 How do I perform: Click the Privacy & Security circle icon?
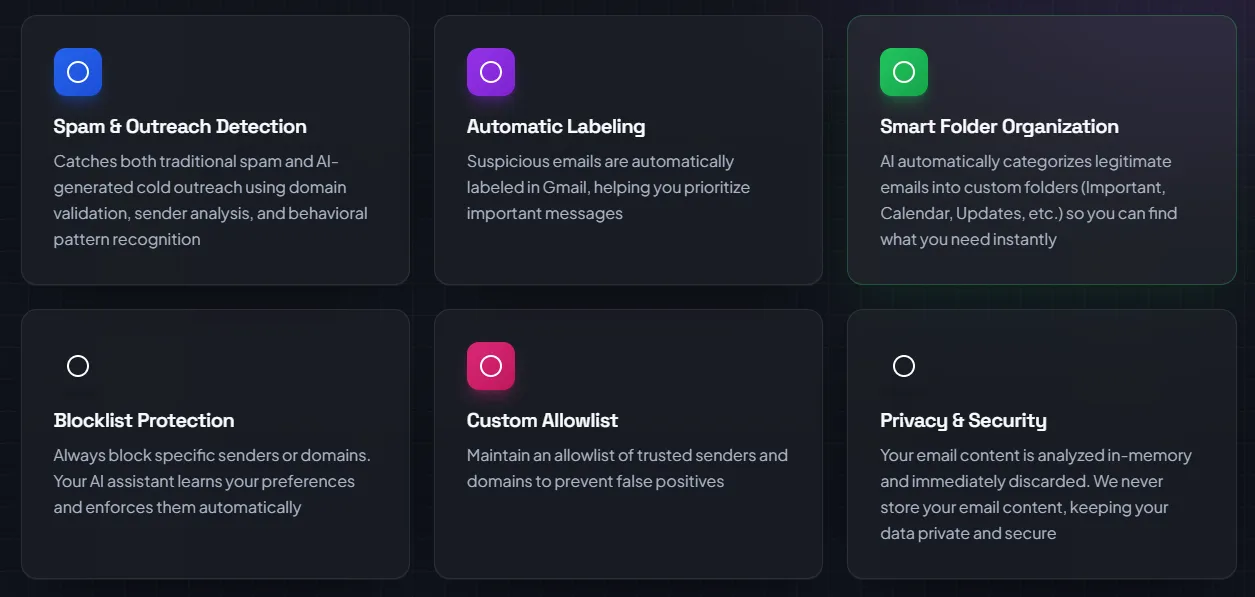904,366
